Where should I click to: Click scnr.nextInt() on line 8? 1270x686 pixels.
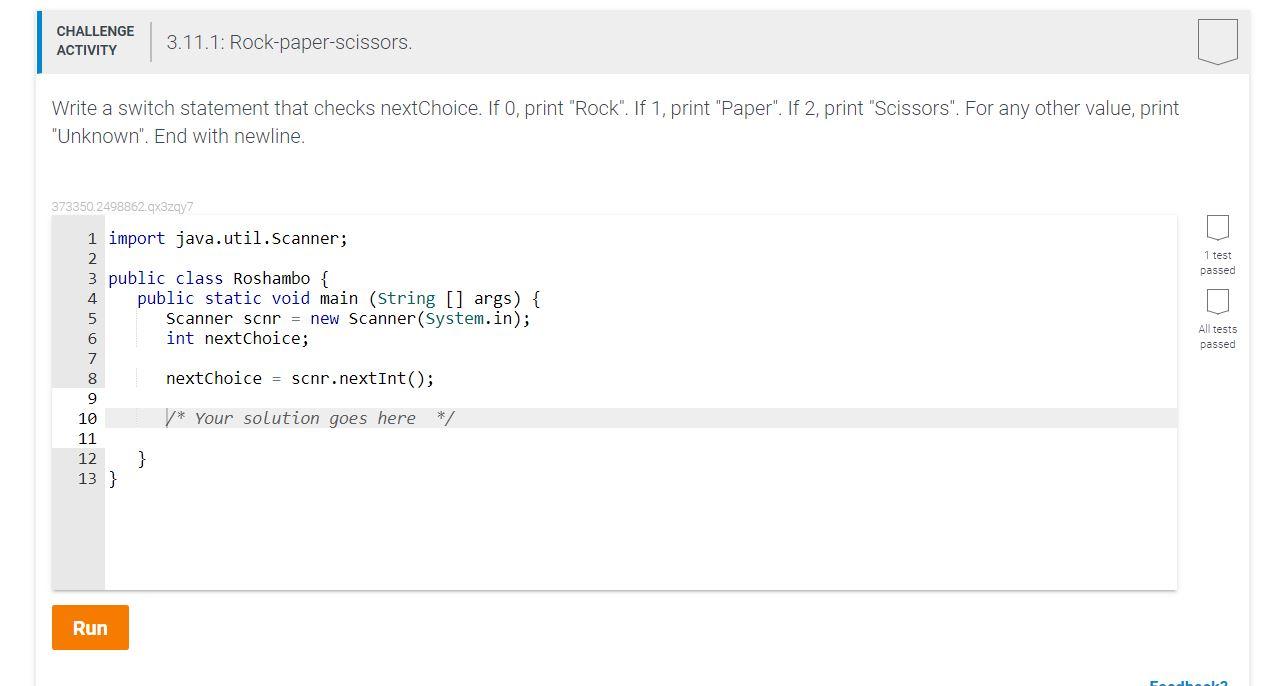(362, 378)
